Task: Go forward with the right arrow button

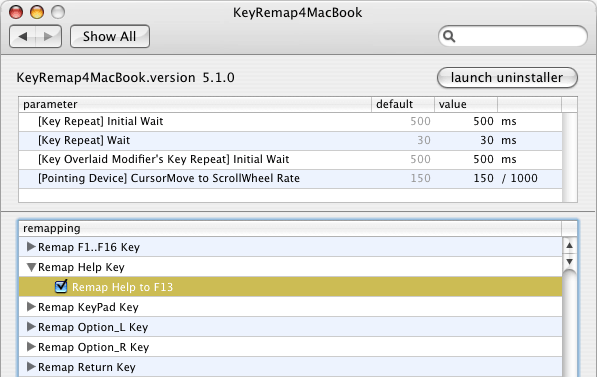Action: click(48, 37)
